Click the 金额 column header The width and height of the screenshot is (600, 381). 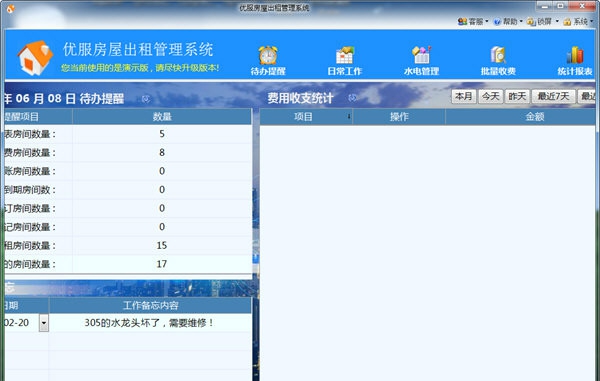(520, 117)
